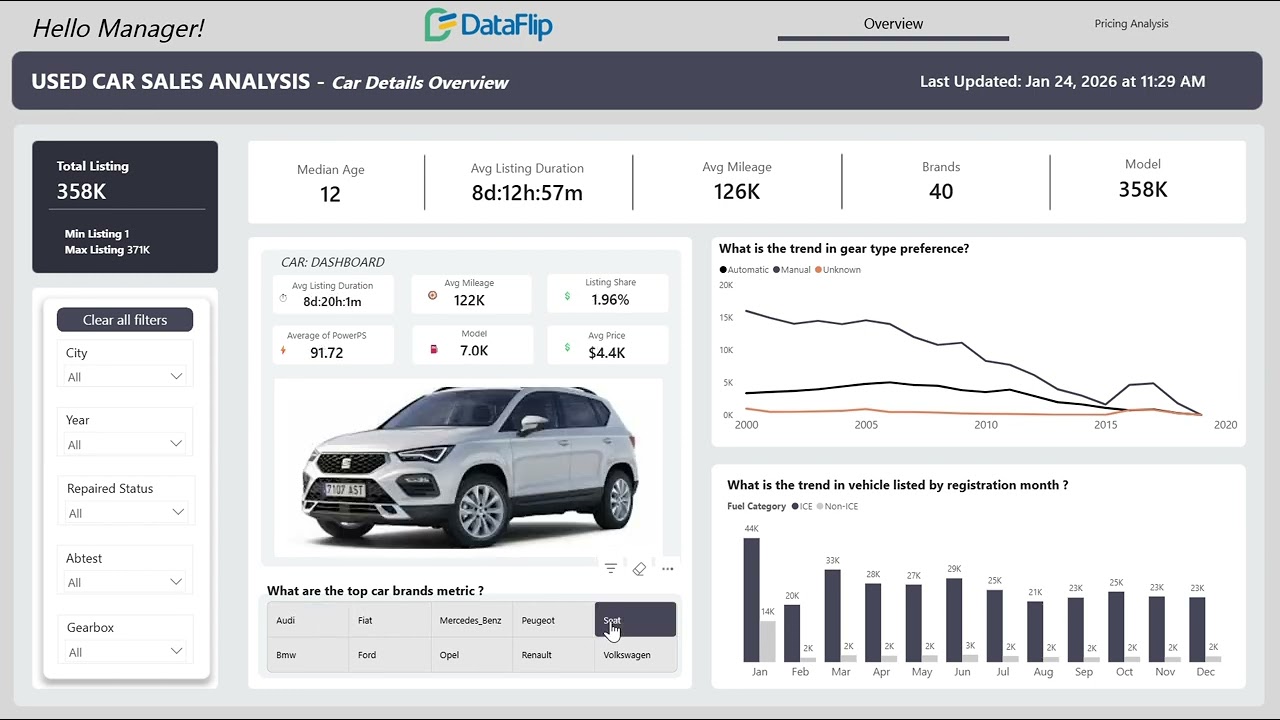
Task: Open the Pricing Analysis tab
Action: (1131, 24)
